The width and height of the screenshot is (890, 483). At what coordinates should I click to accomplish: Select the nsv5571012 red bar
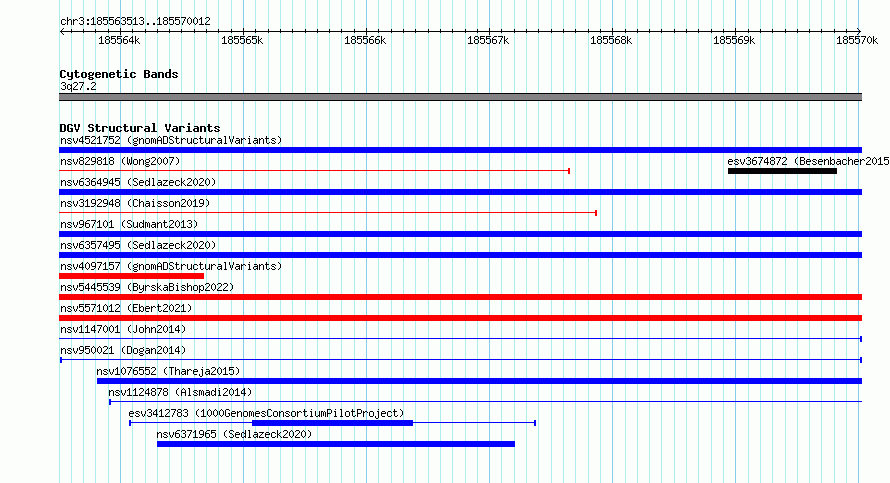coord(460,318)
